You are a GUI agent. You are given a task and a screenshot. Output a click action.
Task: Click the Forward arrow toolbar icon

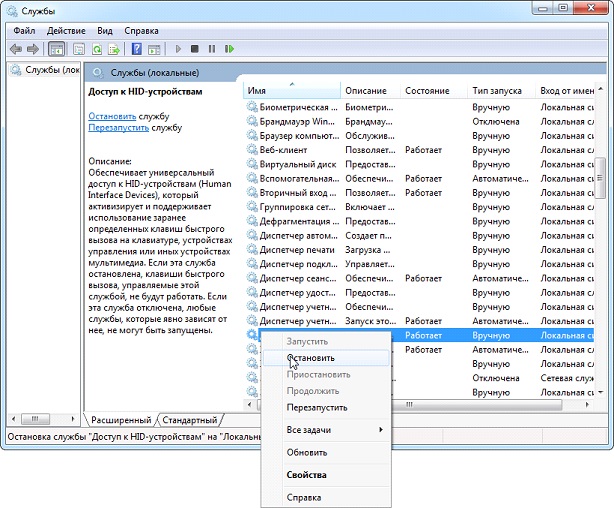(32, 48)
